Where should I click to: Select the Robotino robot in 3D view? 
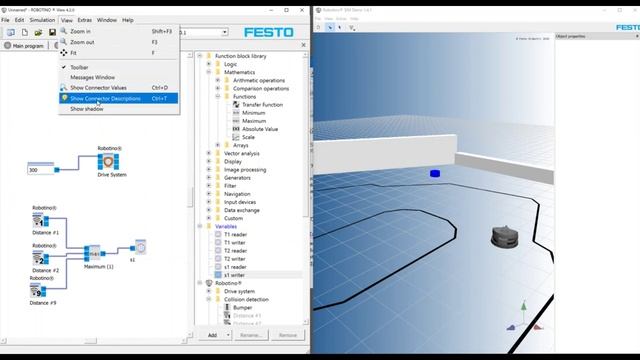point(504,237)
